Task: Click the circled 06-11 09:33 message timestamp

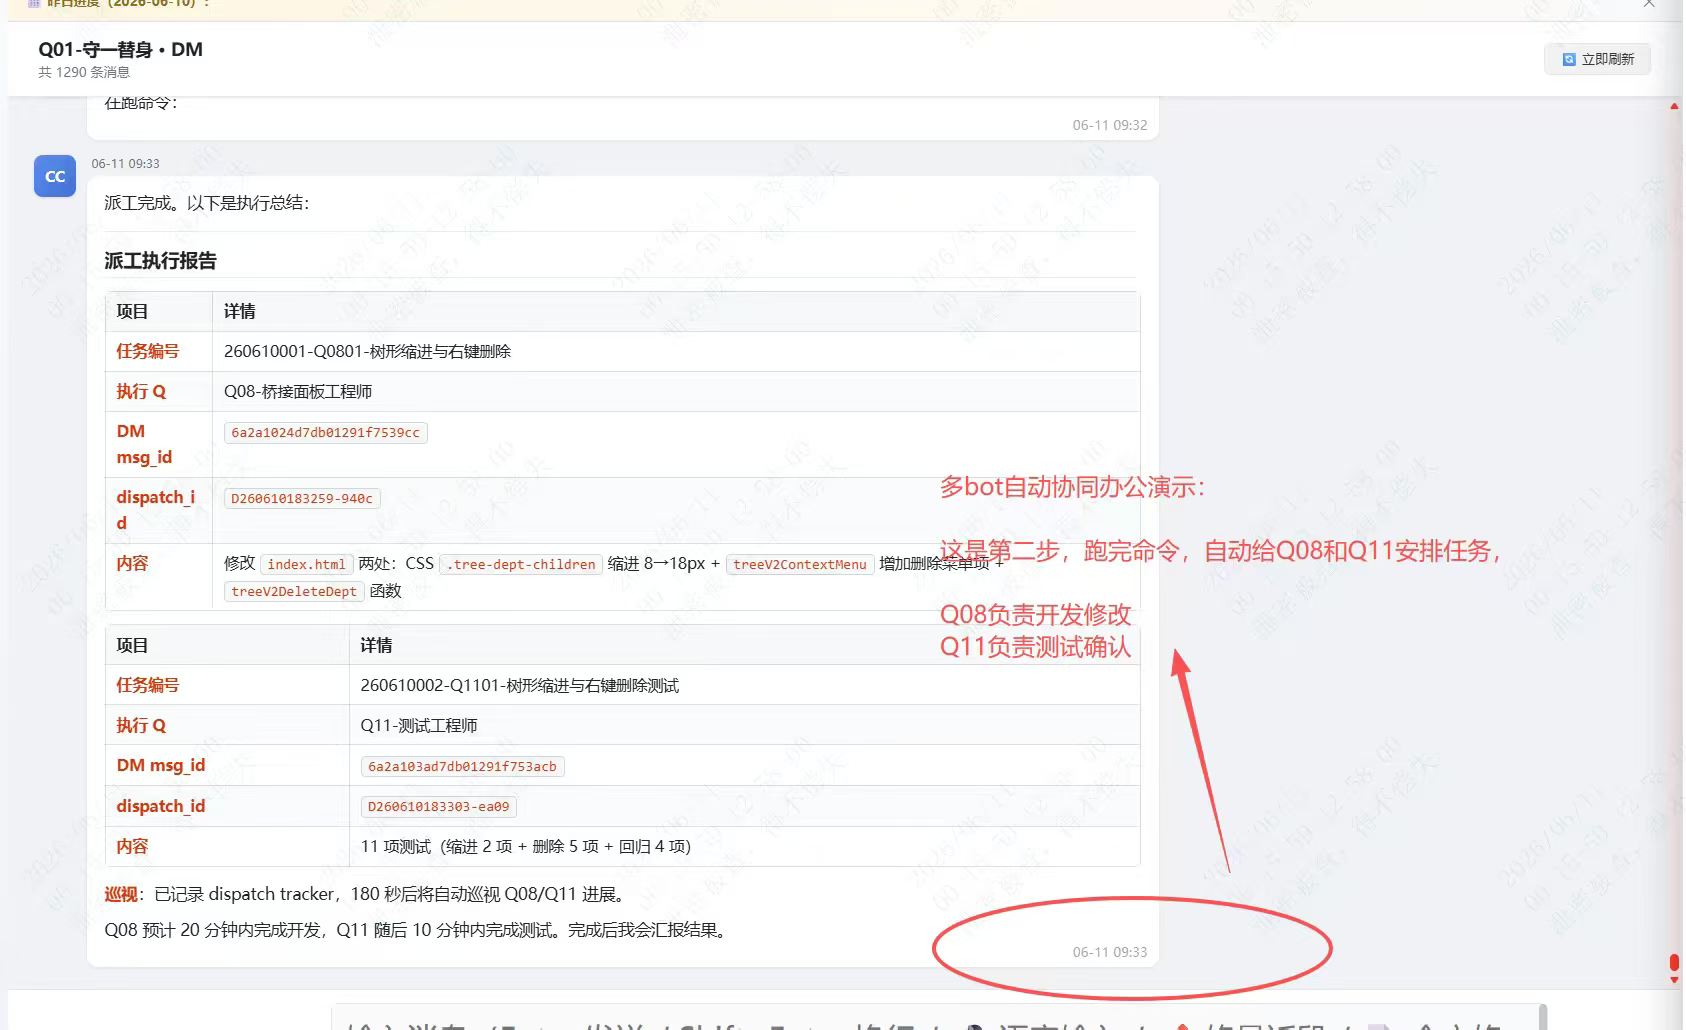Action: [x=1110, y=952]
